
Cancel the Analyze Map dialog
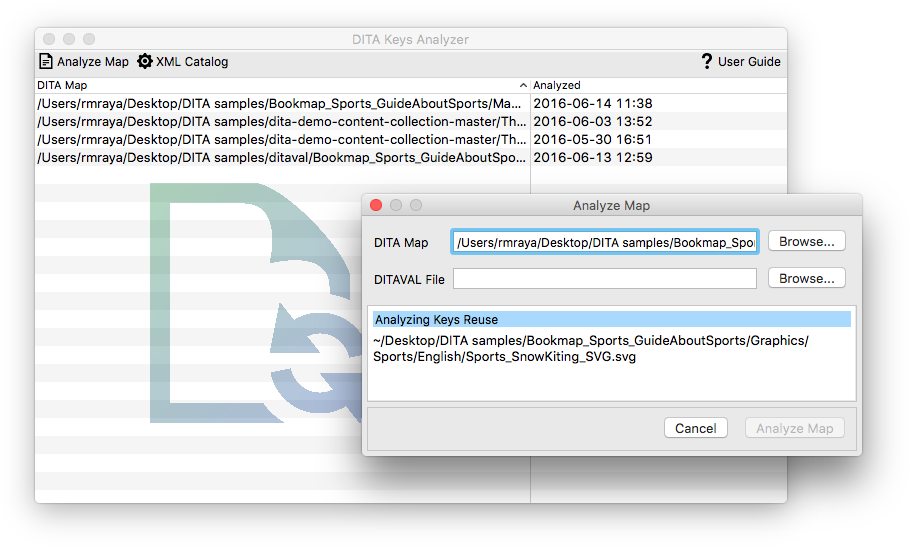click(x=695, y=428)
